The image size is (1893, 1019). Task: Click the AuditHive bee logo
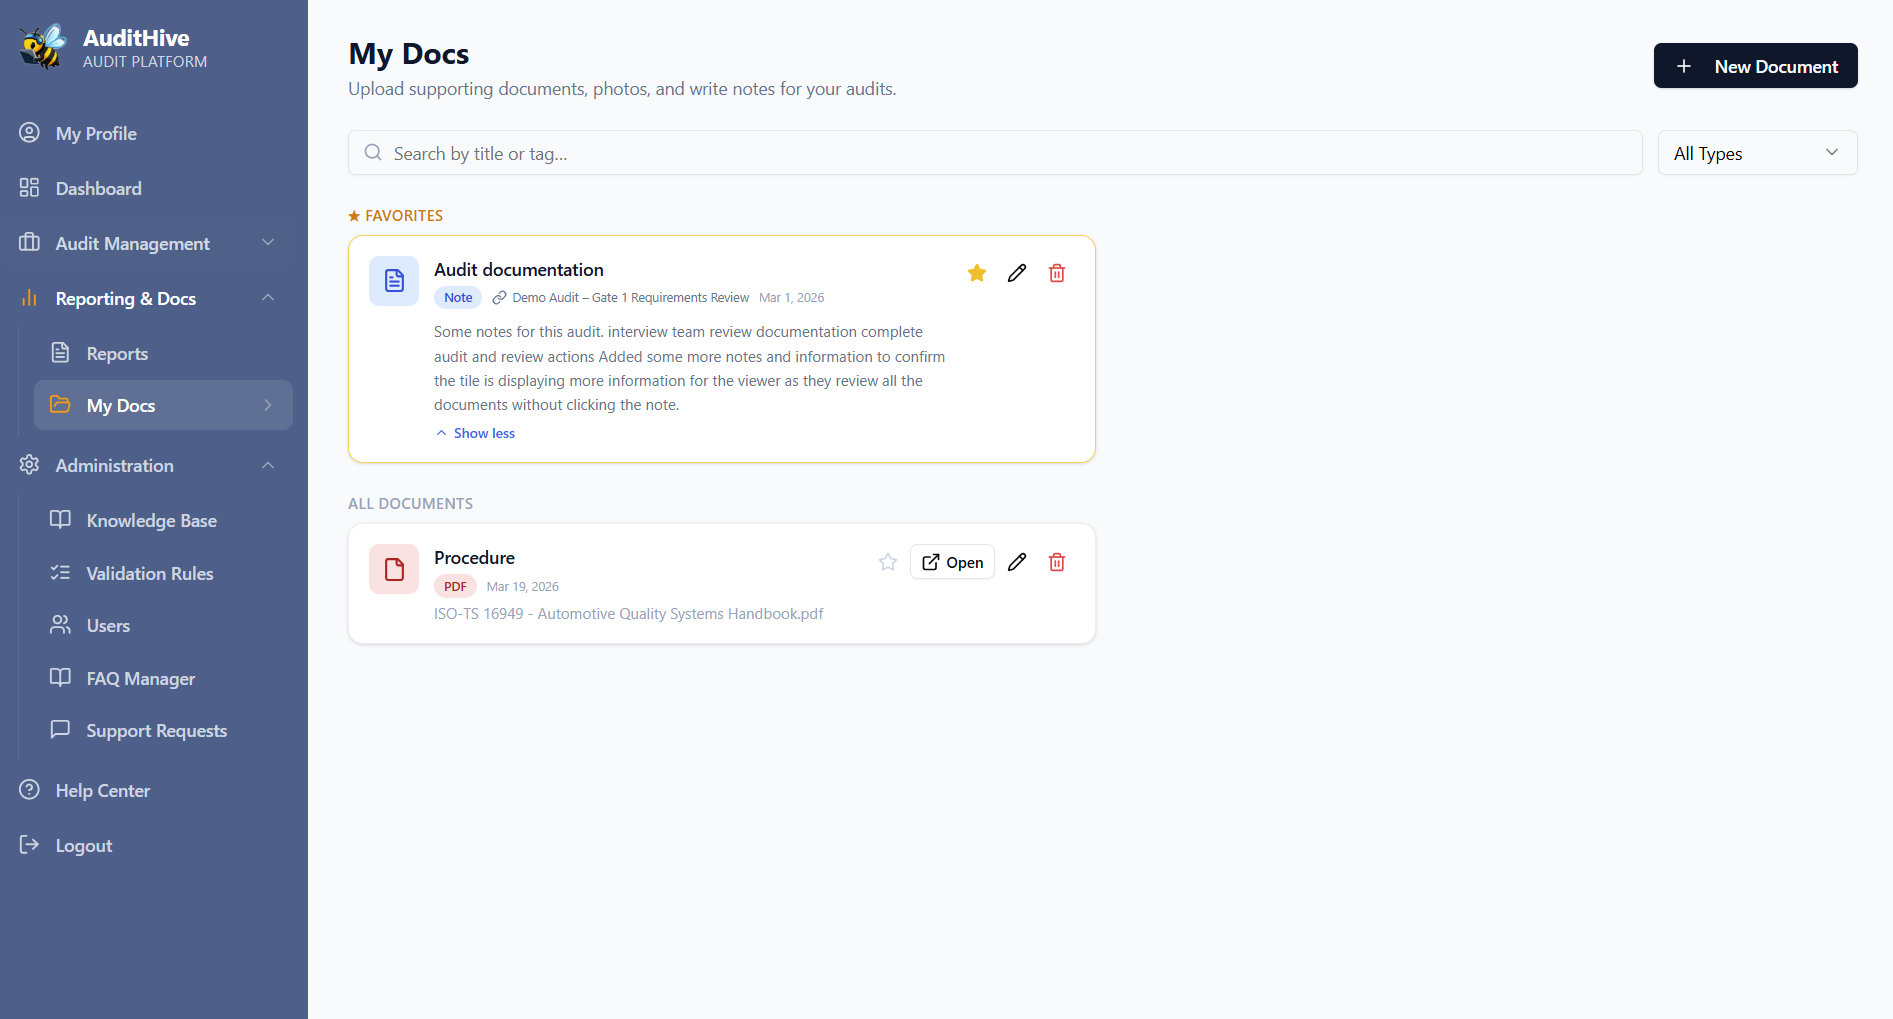(43, 47)
